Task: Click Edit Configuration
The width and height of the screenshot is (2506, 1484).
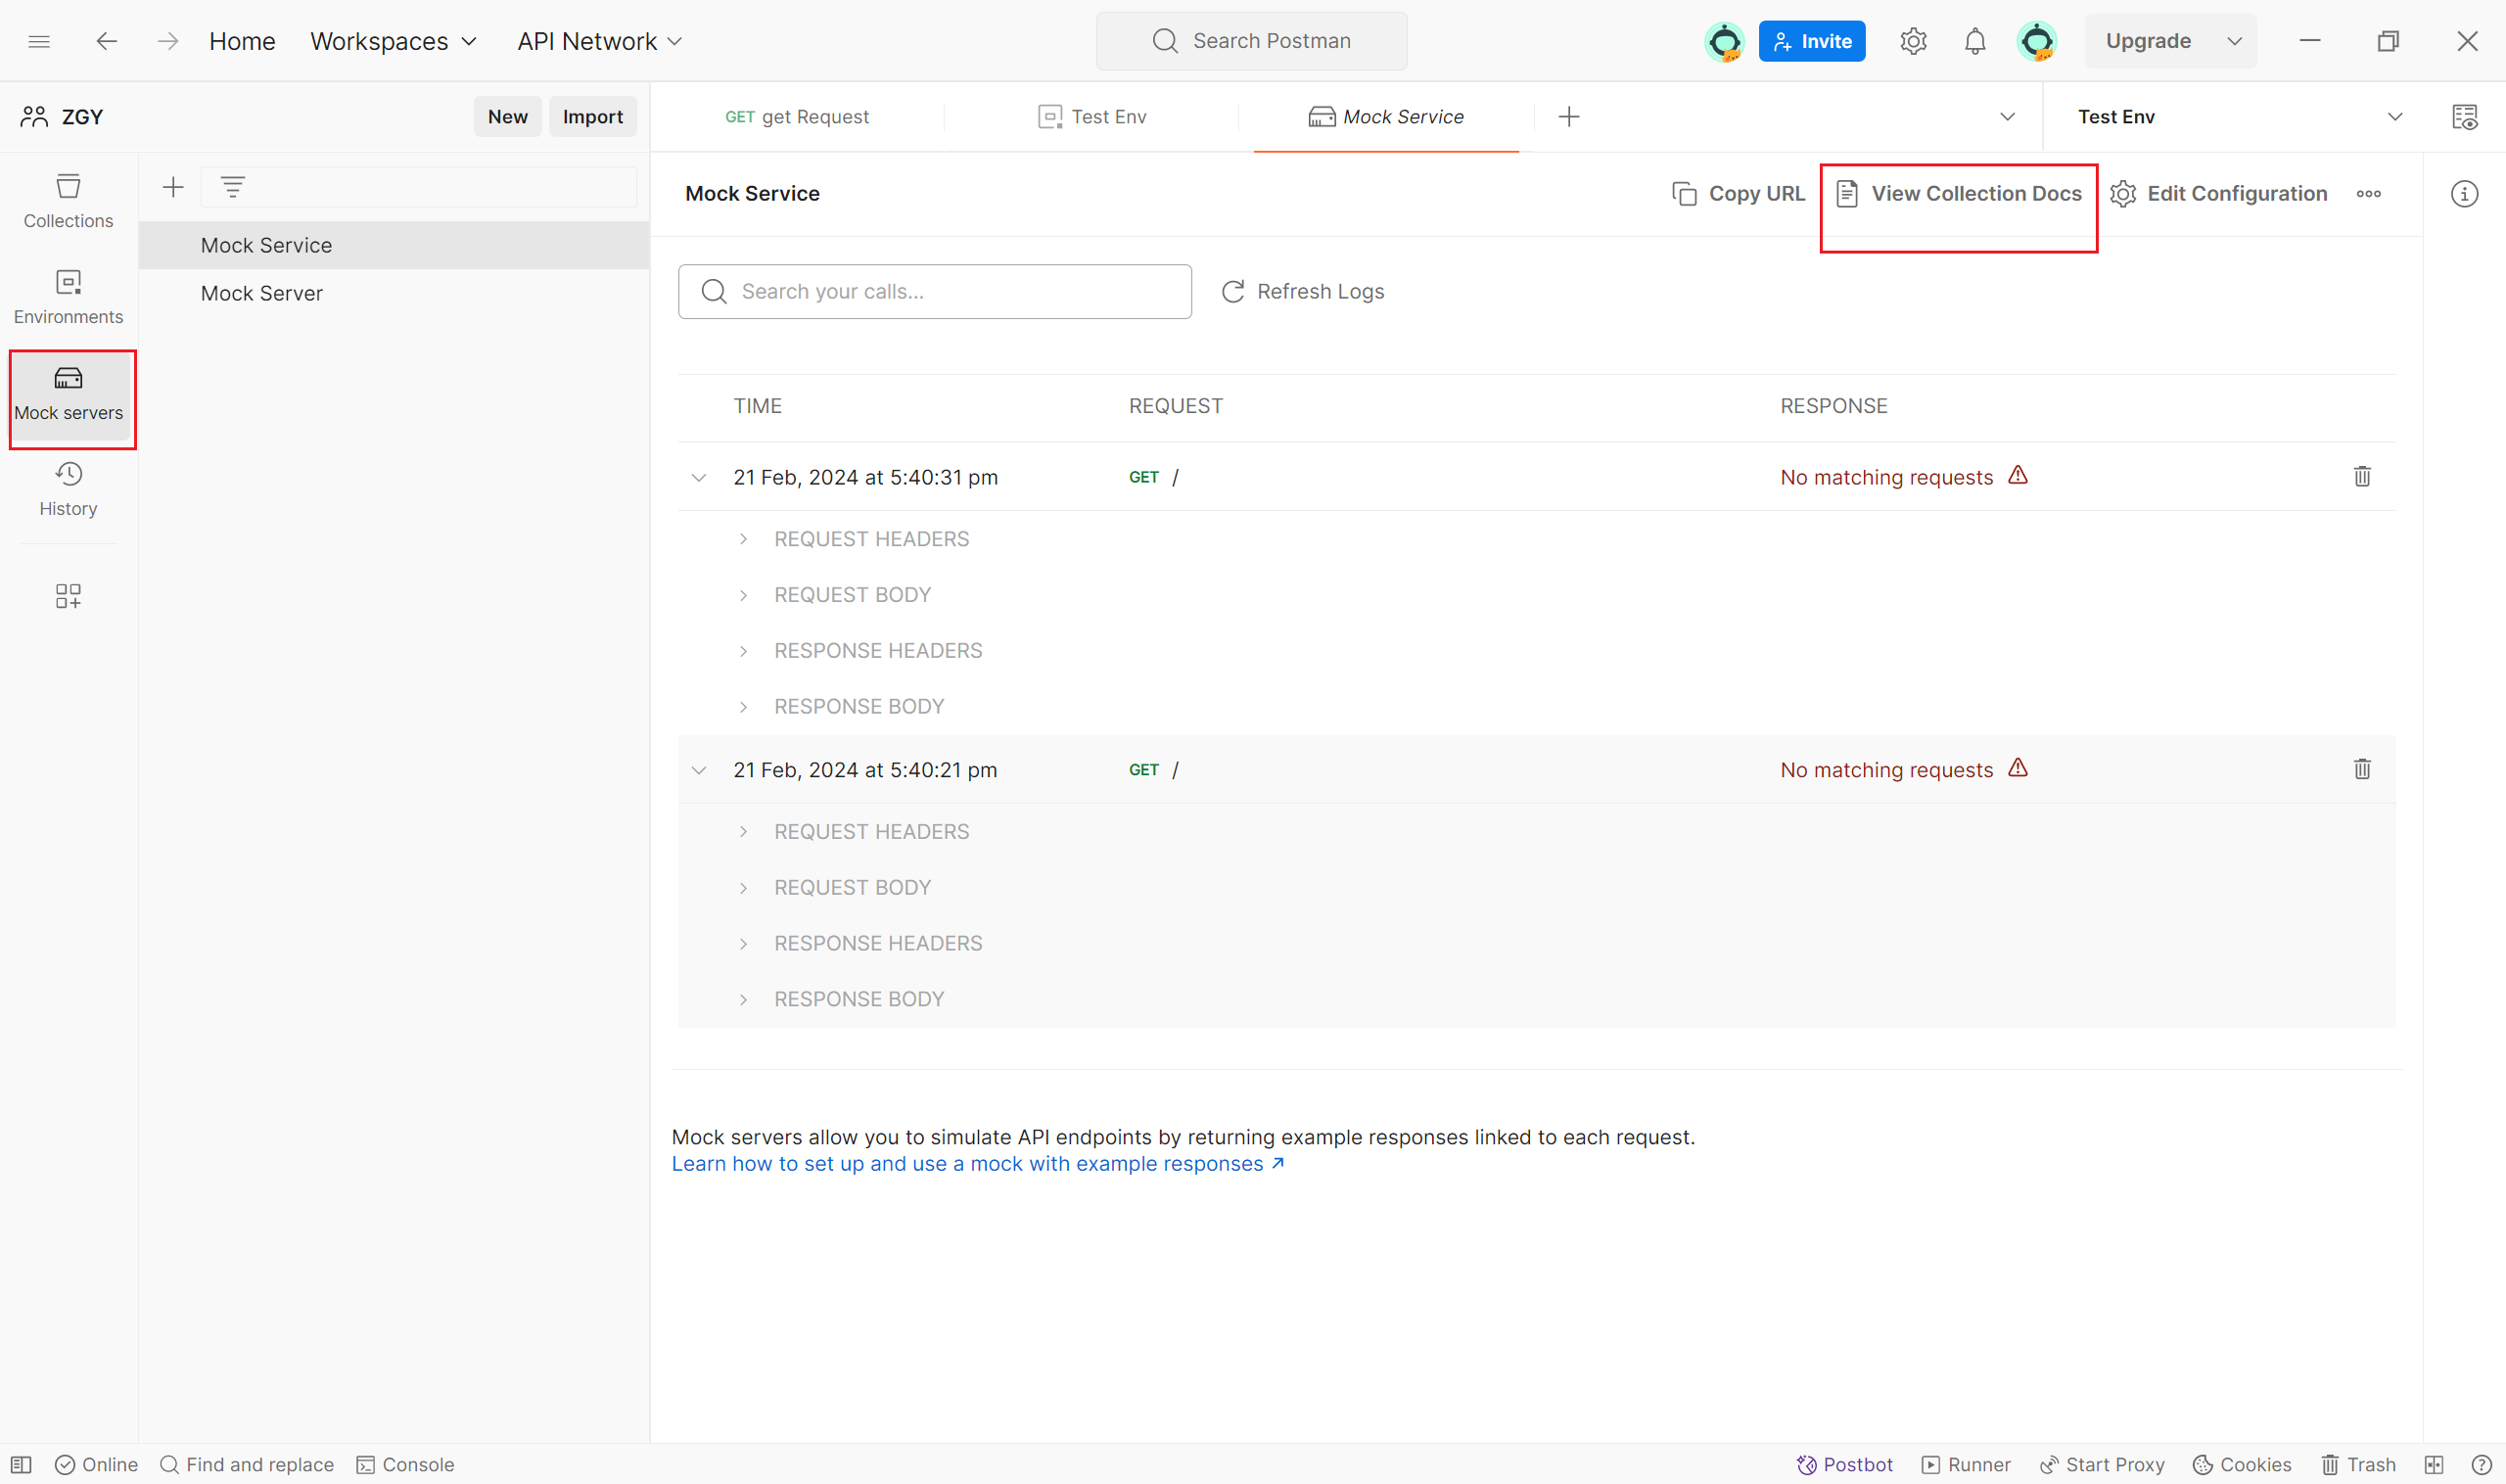Action: click(x=2219, y=194)
